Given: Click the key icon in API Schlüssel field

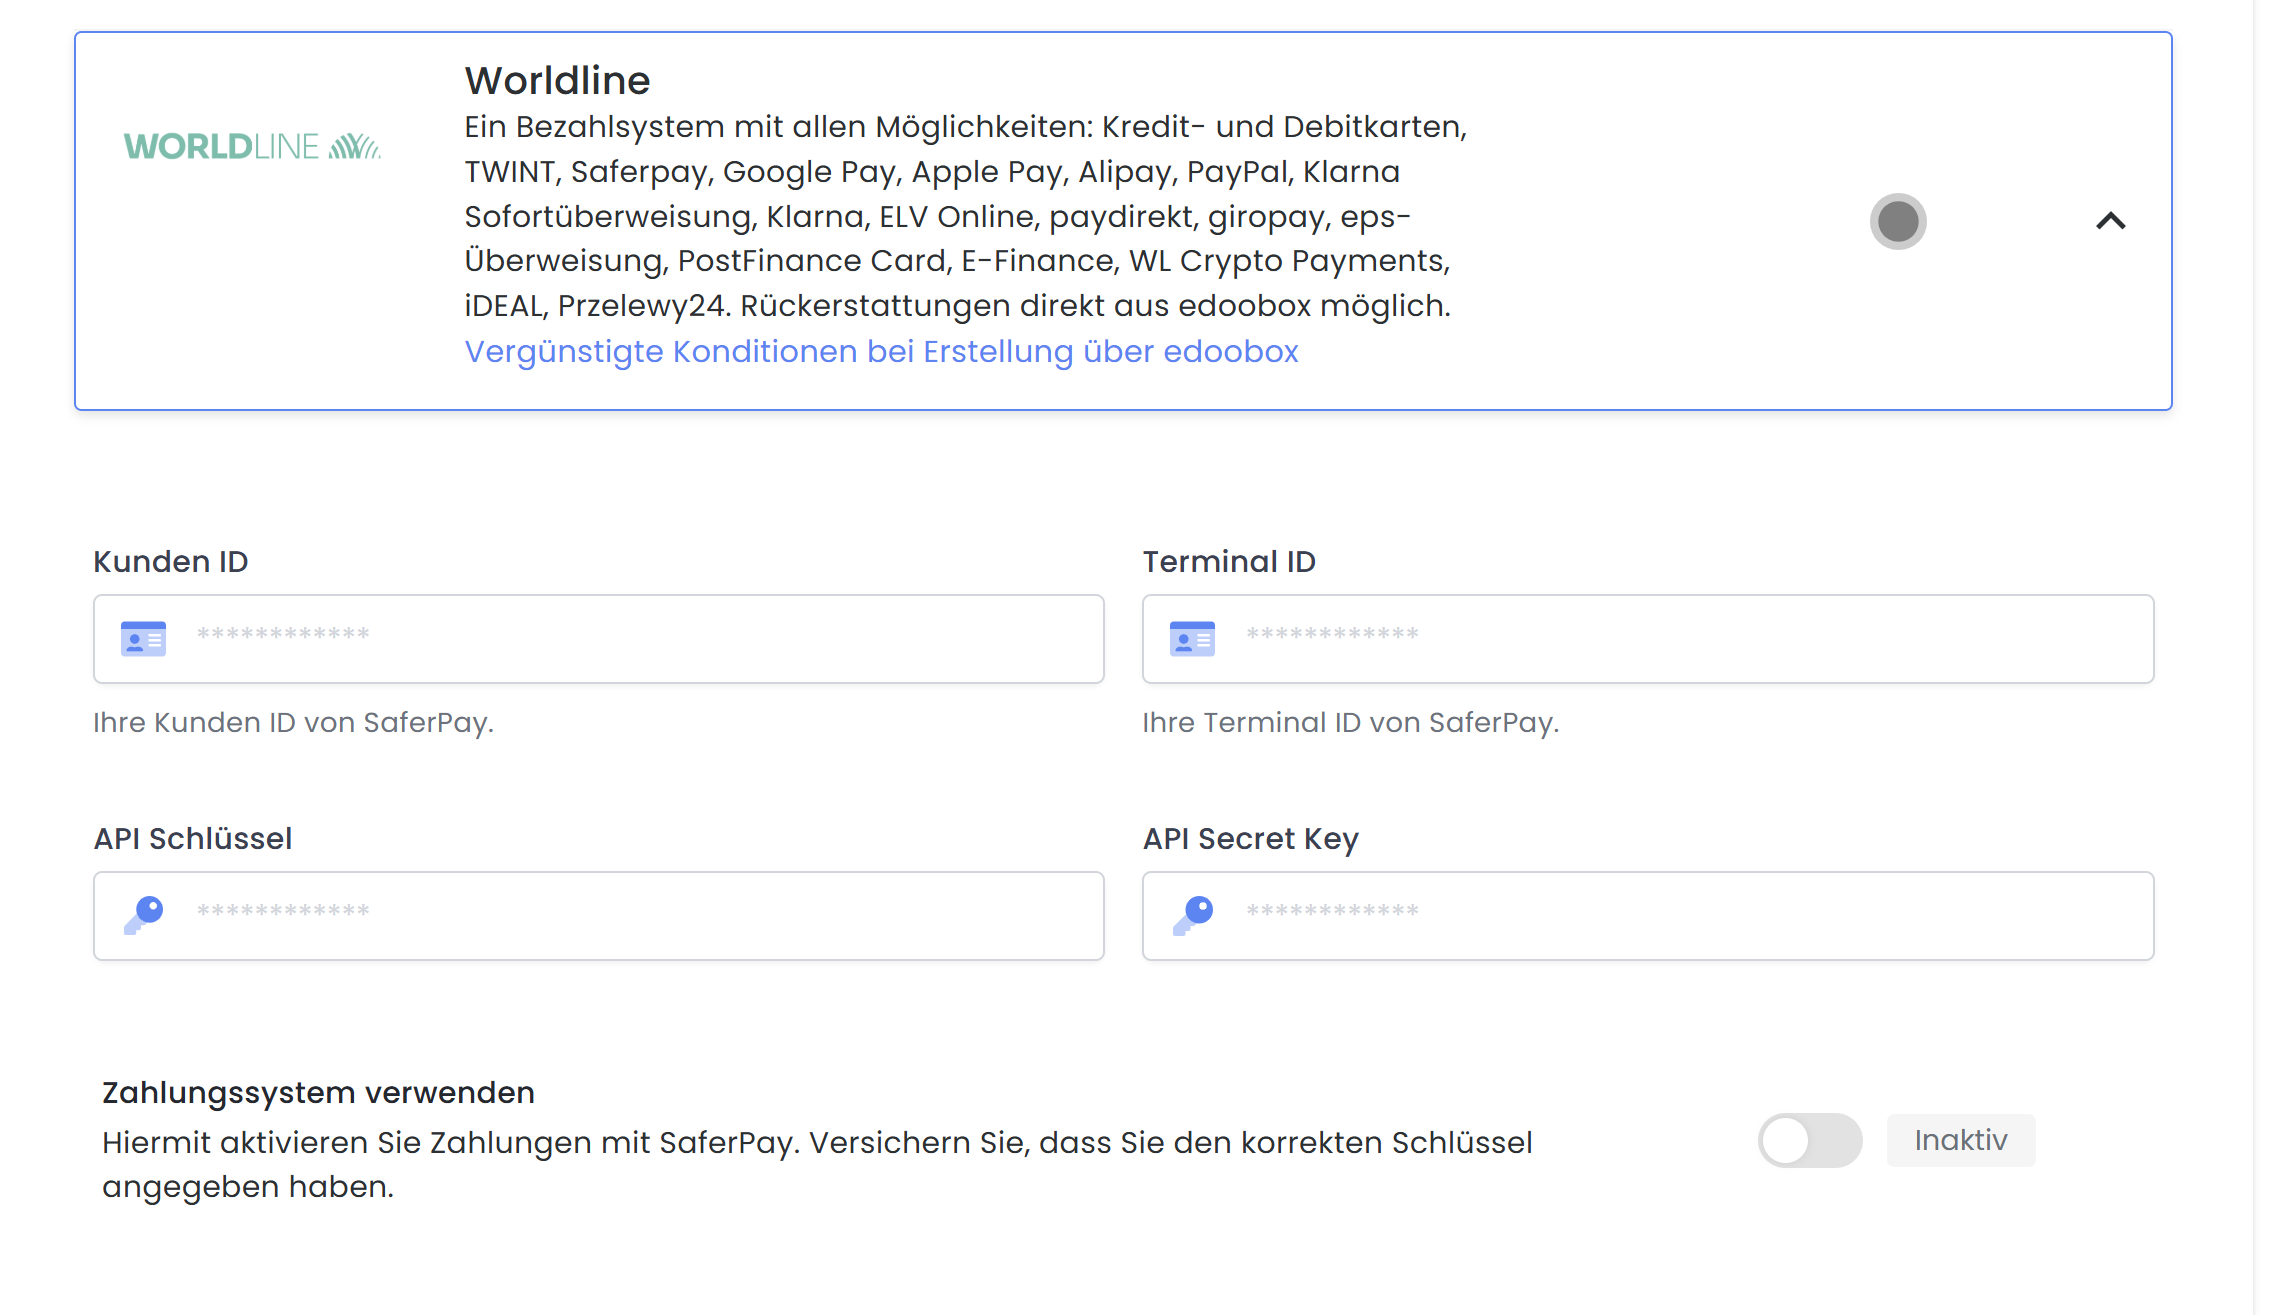Looking at the screenshot, I should coord(144,914).
